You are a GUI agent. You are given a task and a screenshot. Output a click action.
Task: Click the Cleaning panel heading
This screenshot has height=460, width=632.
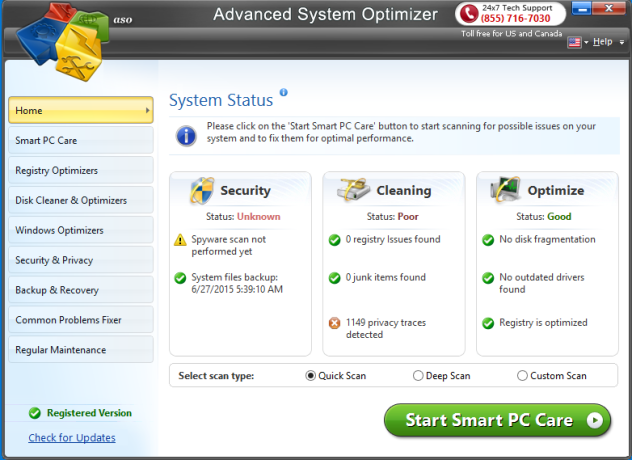(404, 190)
